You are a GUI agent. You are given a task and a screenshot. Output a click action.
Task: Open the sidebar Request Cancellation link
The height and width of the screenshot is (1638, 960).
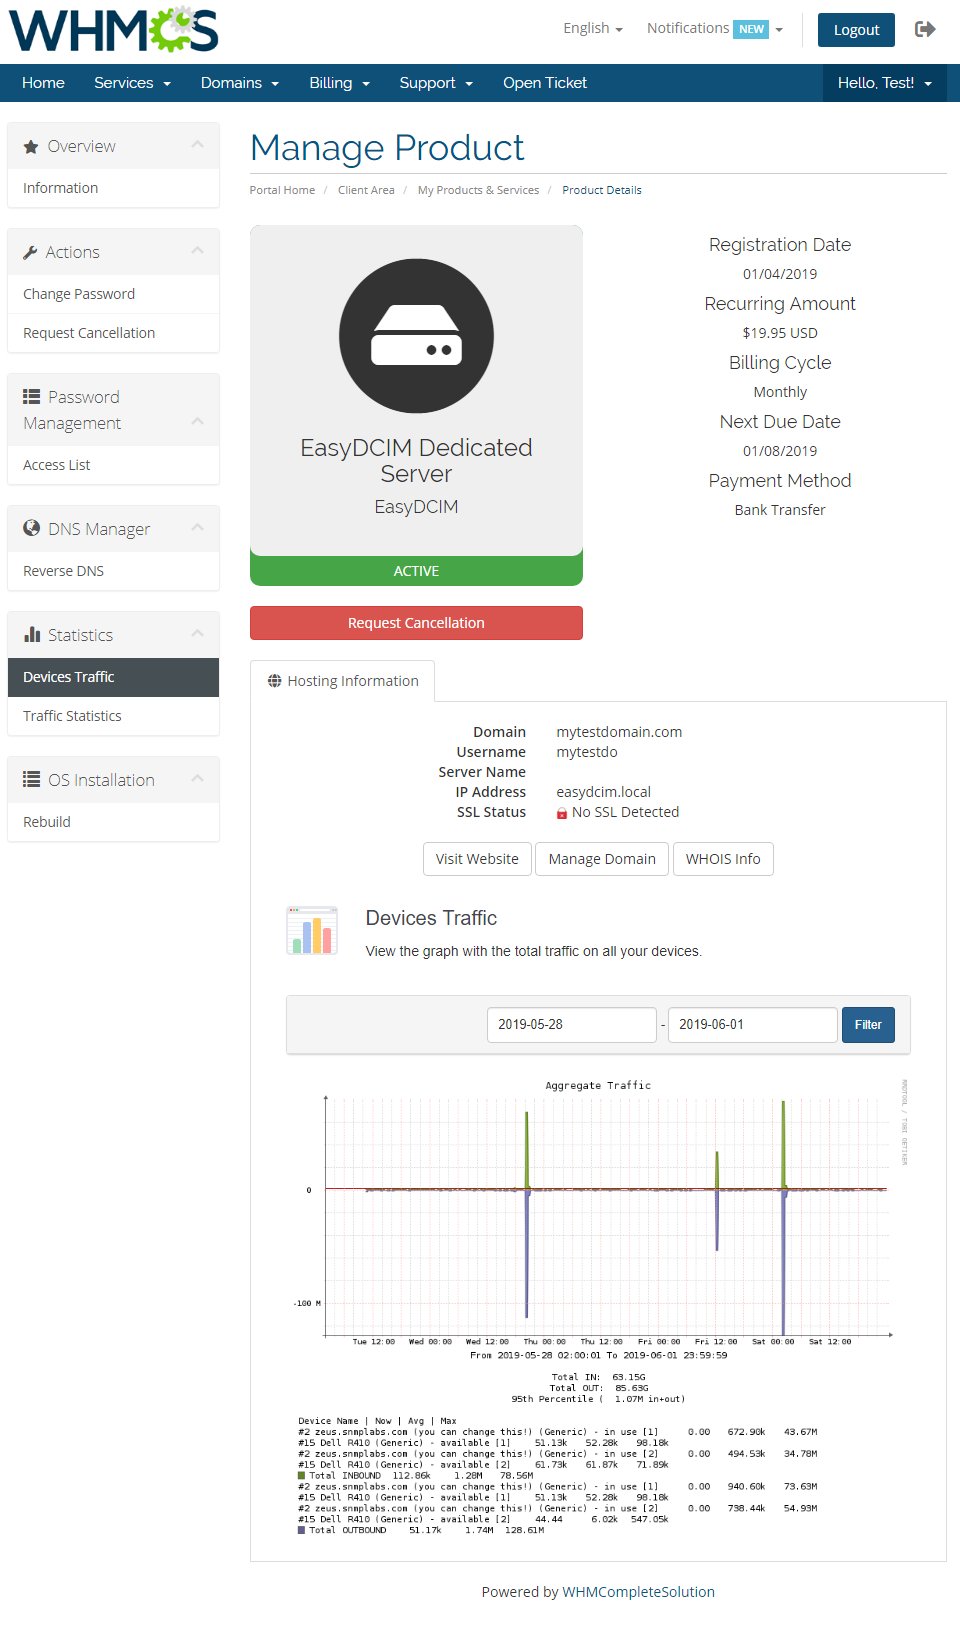pos(113,333)
